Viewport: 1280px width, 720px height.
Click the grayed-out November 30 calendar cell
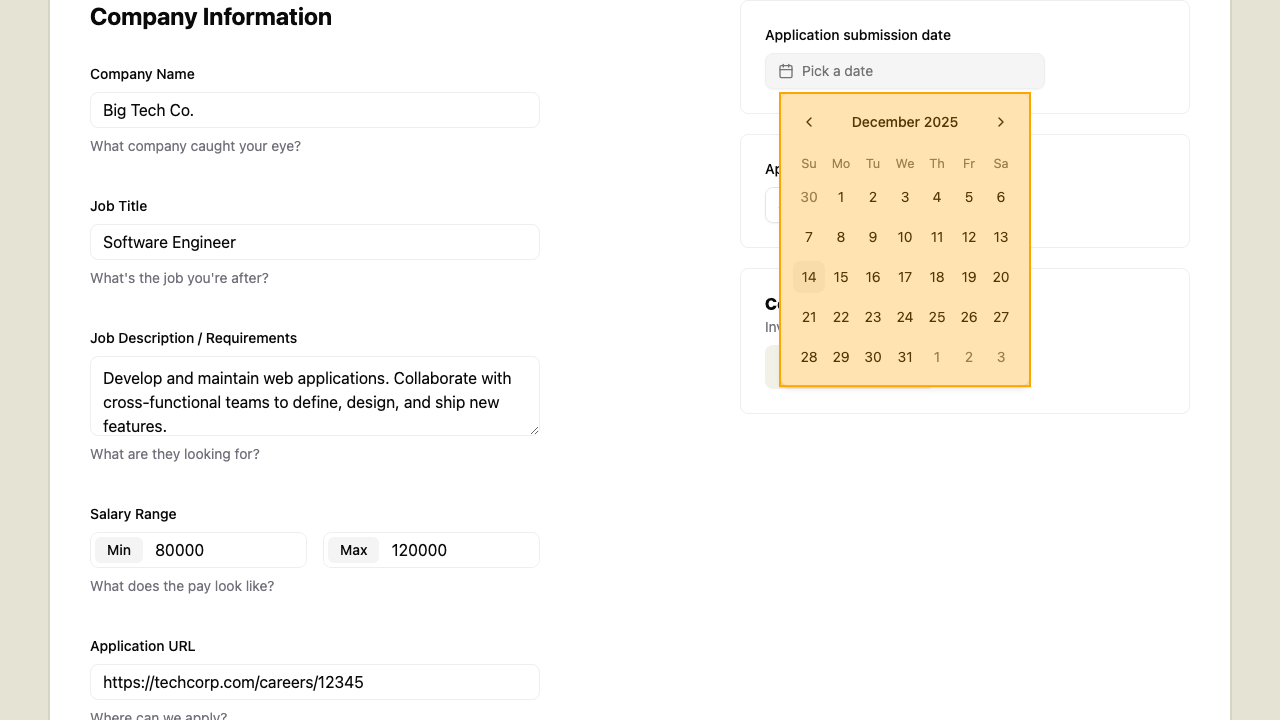pos(808,197)
